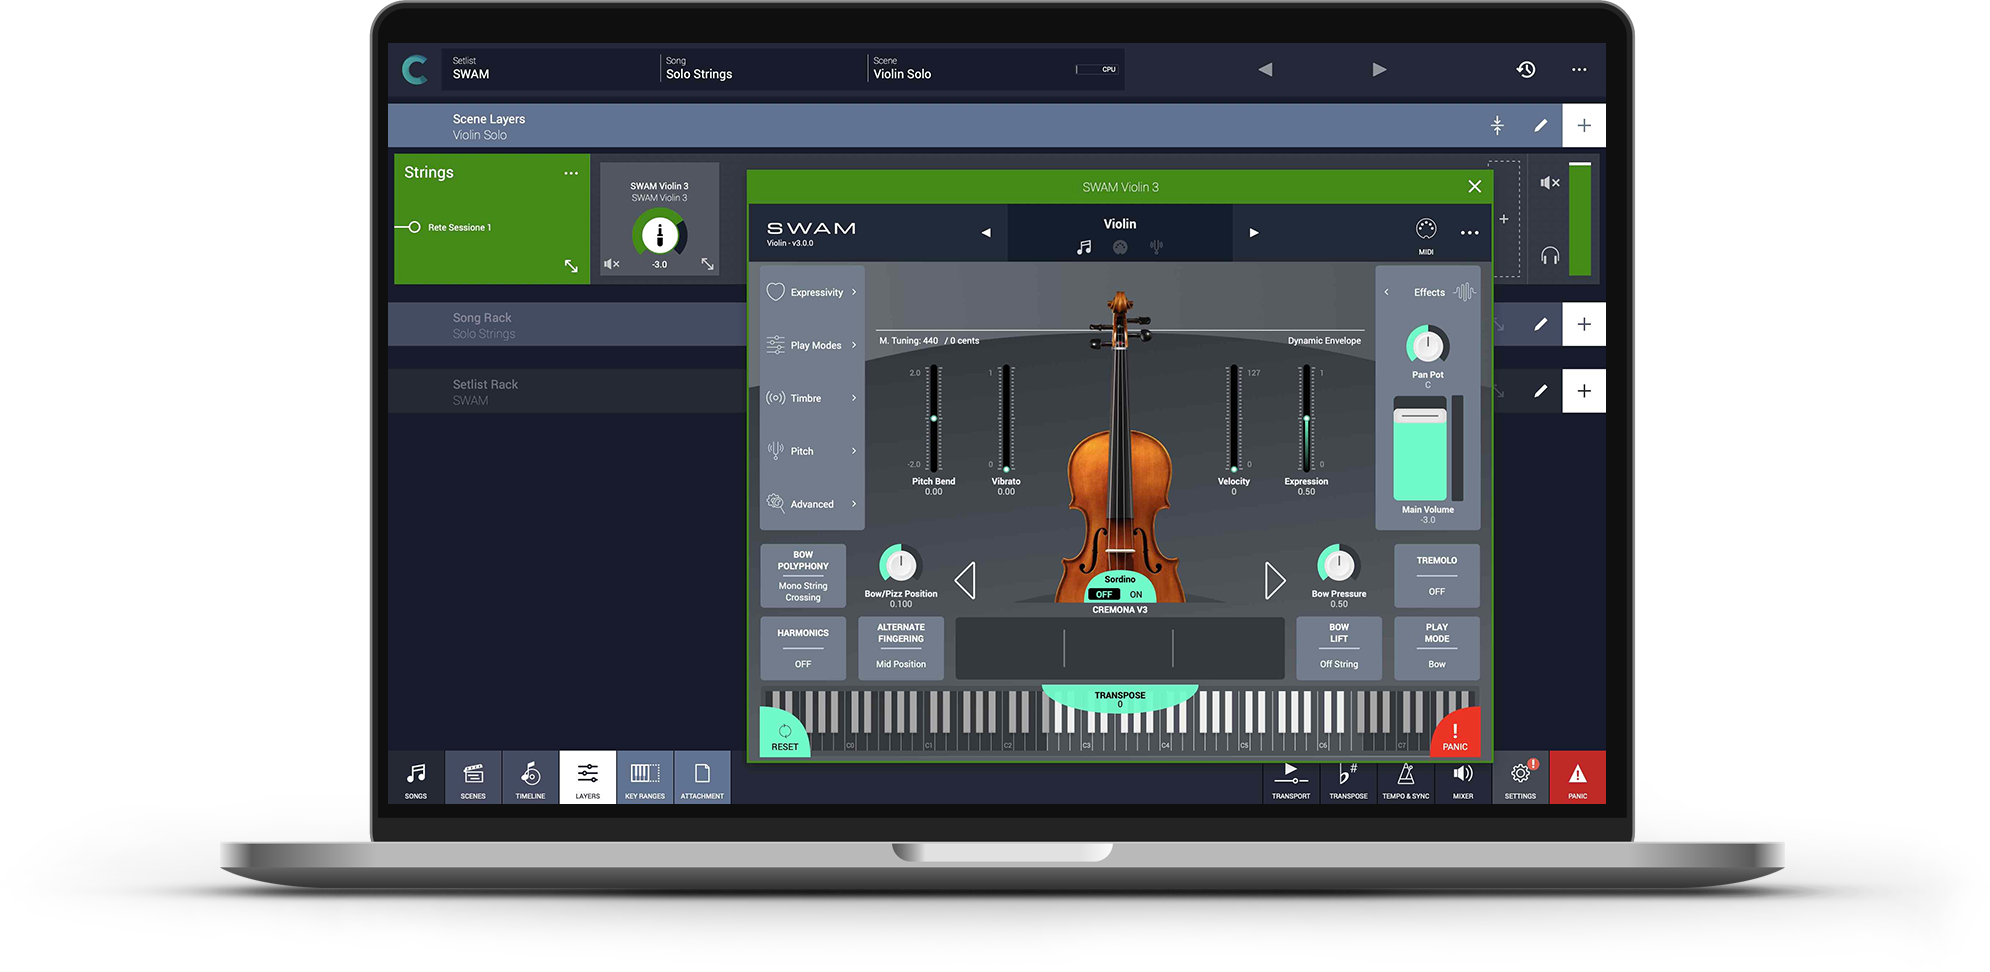Click the Camelot logo icon
This screenshot has height=972, width=1990.
tap(415, 69)
